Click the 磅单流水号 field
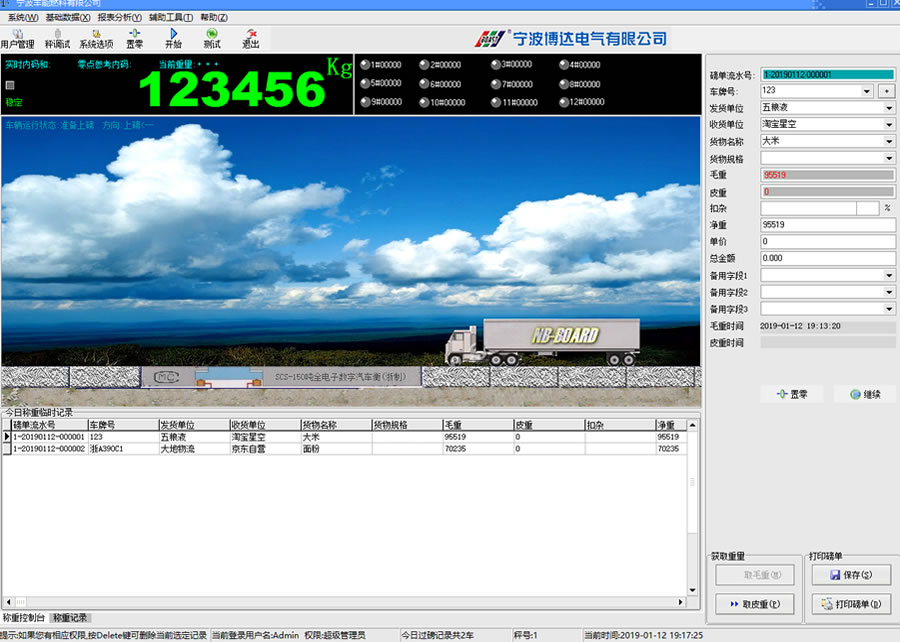Screen dimensions: 900x642 tap(828, 75)
